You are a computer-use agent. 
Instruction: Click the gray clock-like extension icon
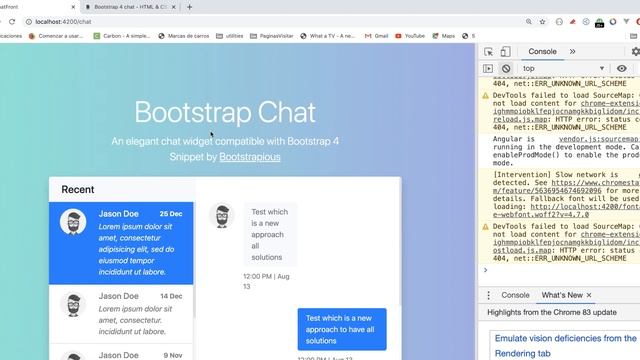(559, 22)
